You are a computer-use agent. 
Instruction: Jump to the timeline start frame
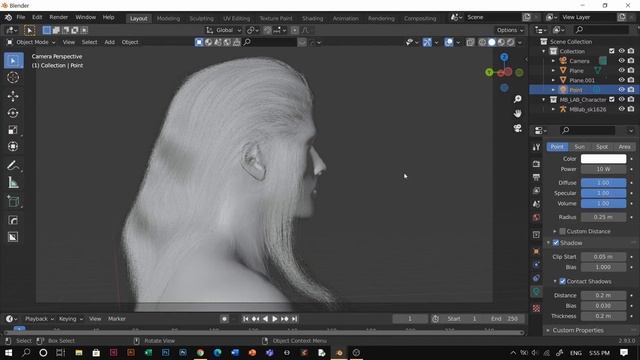245,319
